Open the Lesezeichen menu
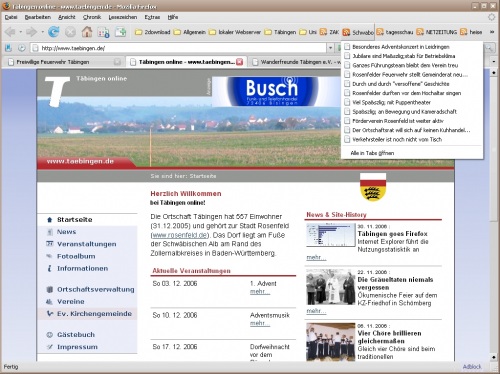The width and height of the screenshot is (500, 374). pos(123,17)
